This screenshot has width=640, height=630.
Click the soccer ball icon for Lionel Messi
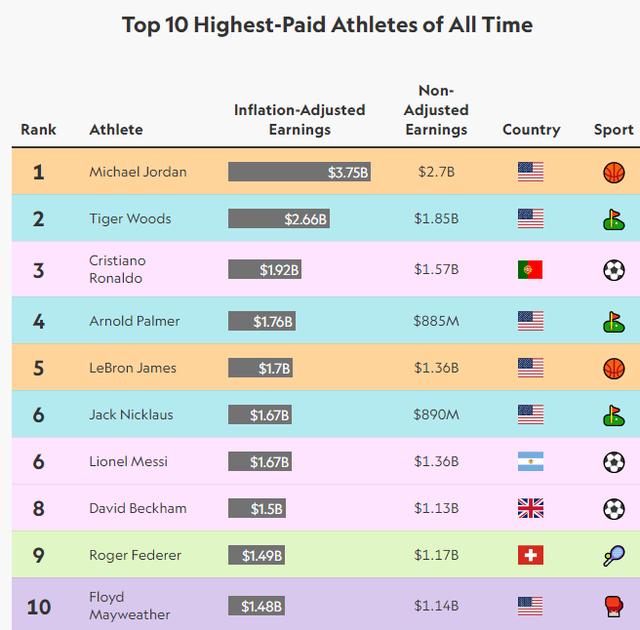click(x=613, y=462)
